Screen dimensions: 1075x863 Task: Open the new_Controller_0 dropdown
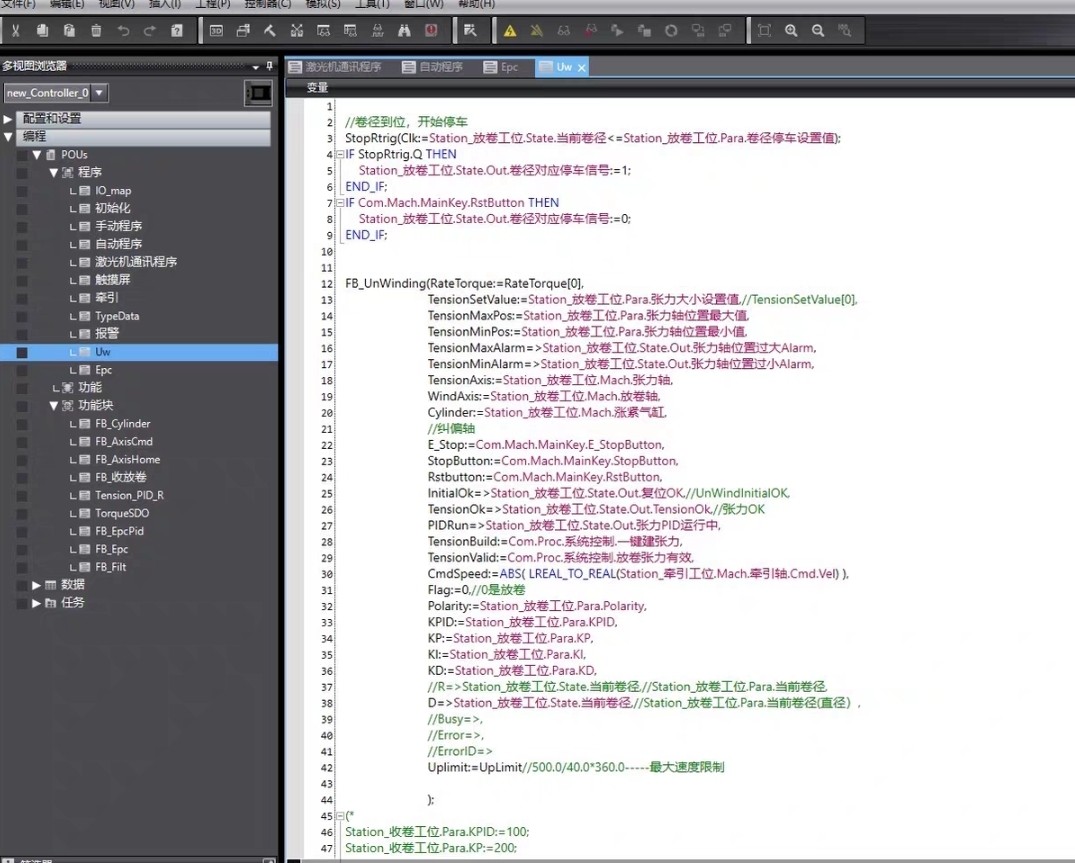[x=99, y=93]
